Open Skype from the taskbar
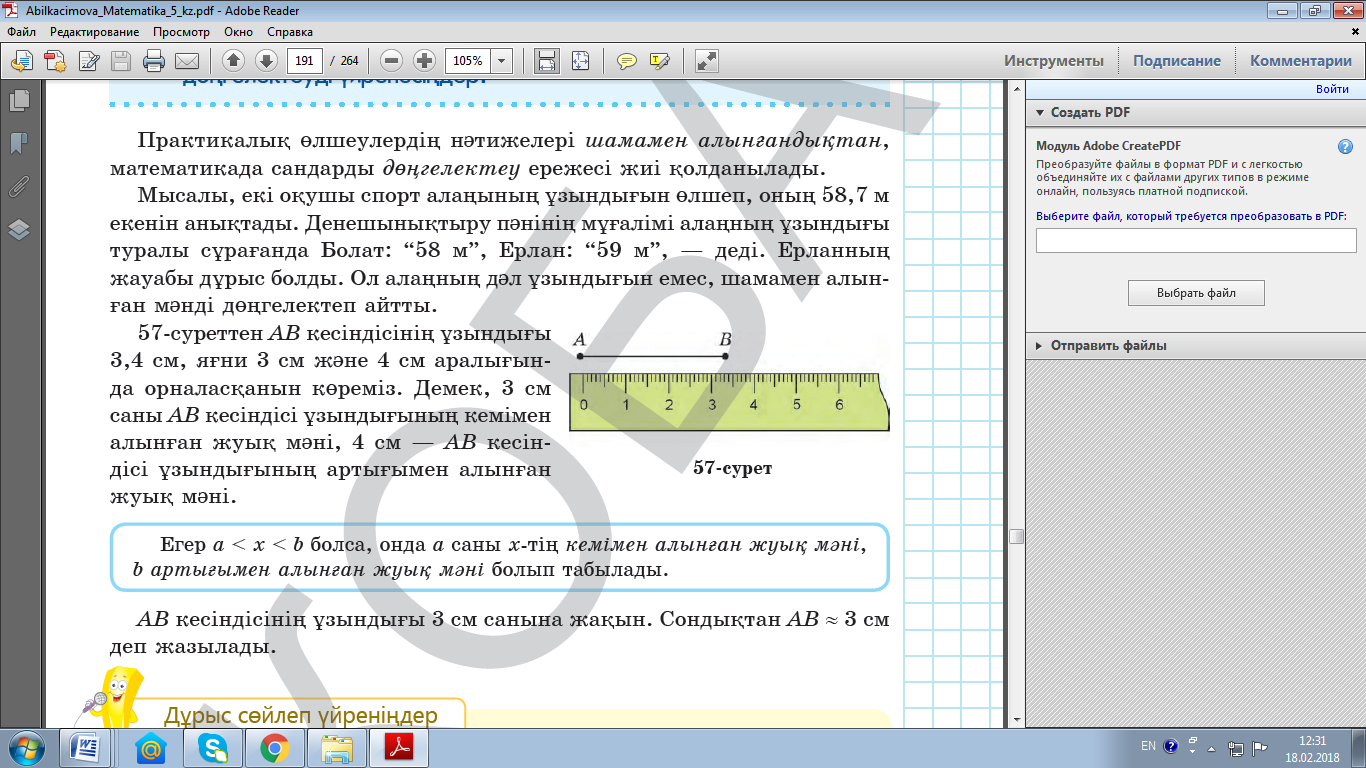This screenshot has width=1366, height=768. tap(212, 747)
